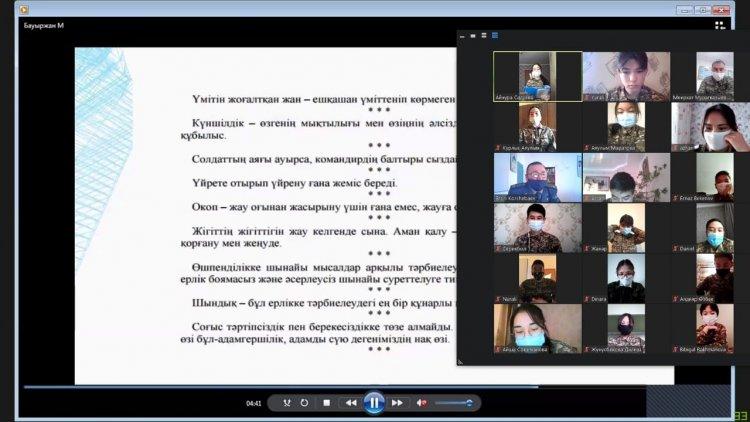Image resolution: width=750 pixels, height=422 pixels.
Task: Click the Dinara participant video tile
Action: coord(626,279)
